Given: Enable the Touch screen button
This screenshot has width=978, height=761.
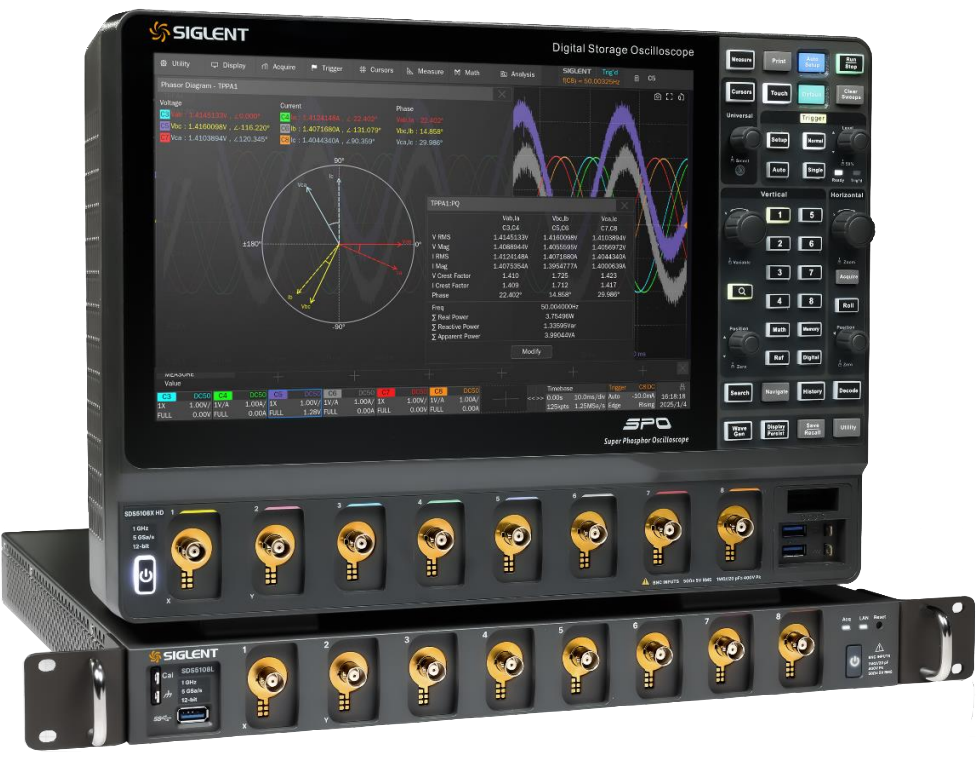Looking at the screenshot, I should point(777,92).
